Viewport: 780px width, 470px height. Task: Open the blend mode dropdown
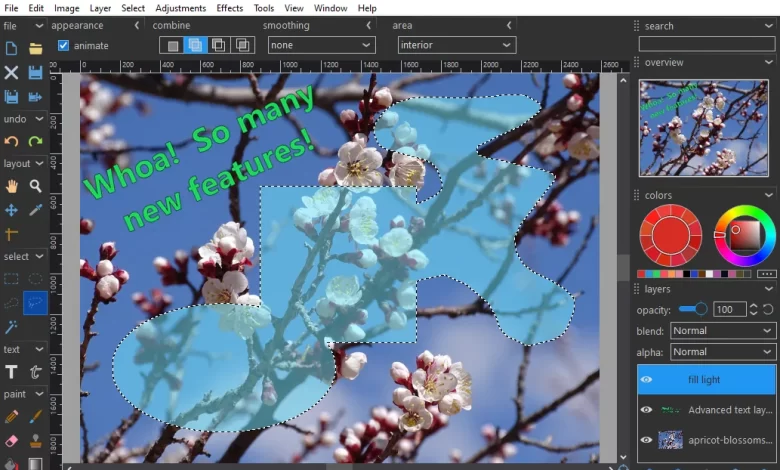click(723, 331)
